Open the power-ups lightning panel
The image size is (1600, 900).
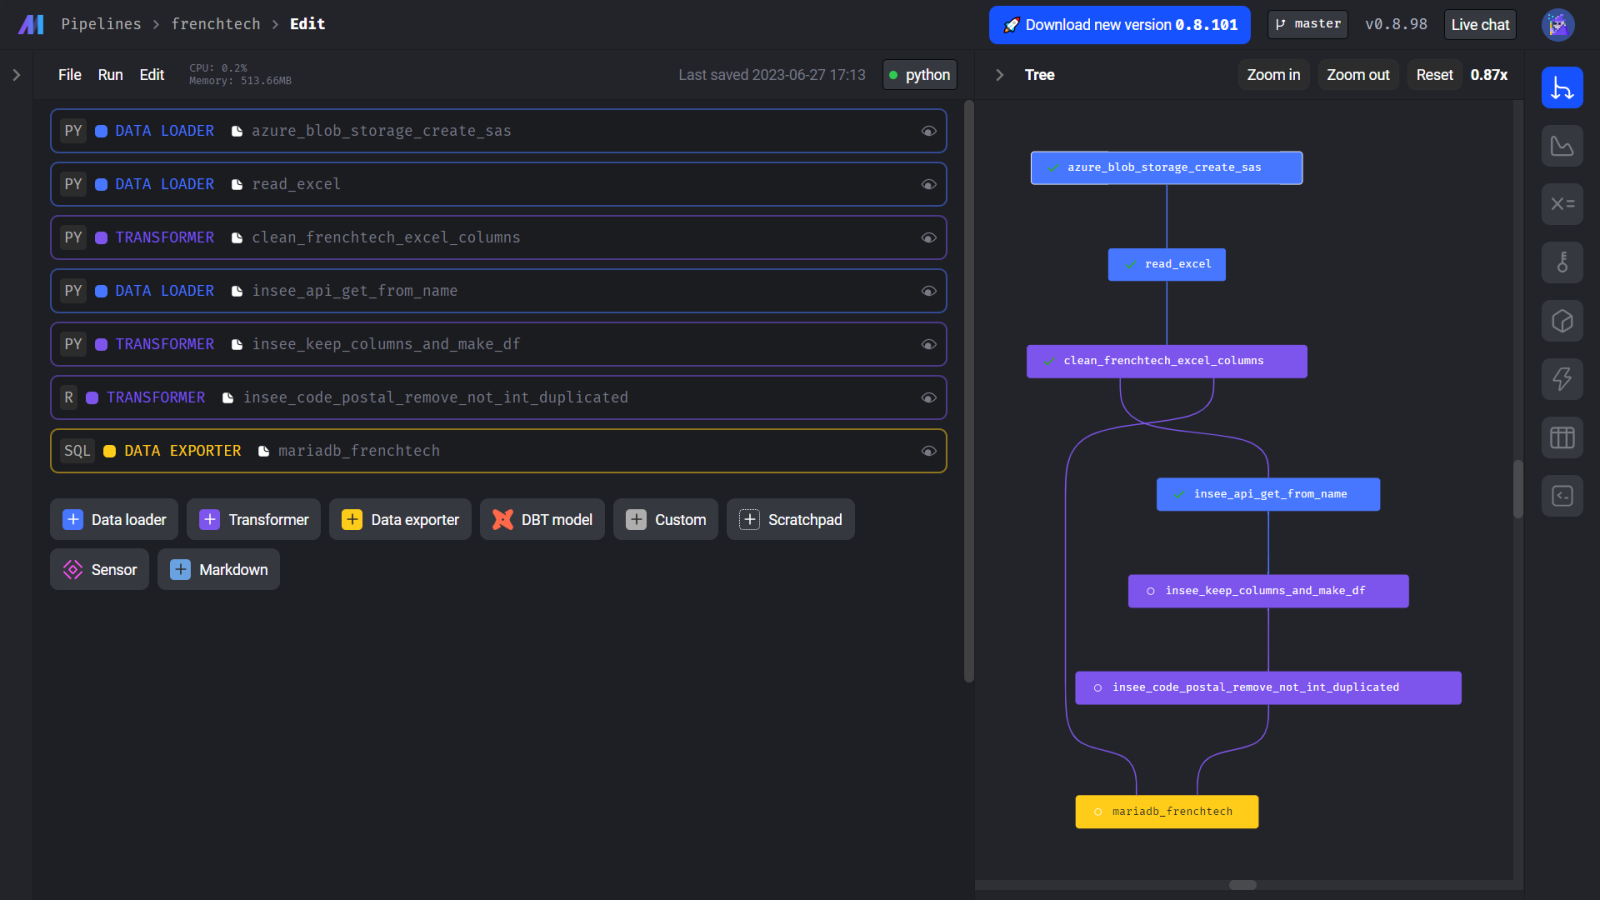(x=1562, y=379)
